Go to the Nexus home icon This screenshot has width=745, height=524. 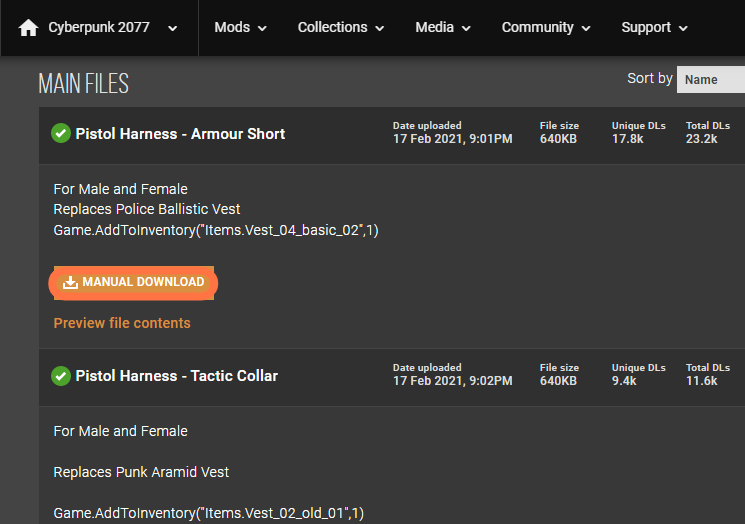(x=28, y=28)
